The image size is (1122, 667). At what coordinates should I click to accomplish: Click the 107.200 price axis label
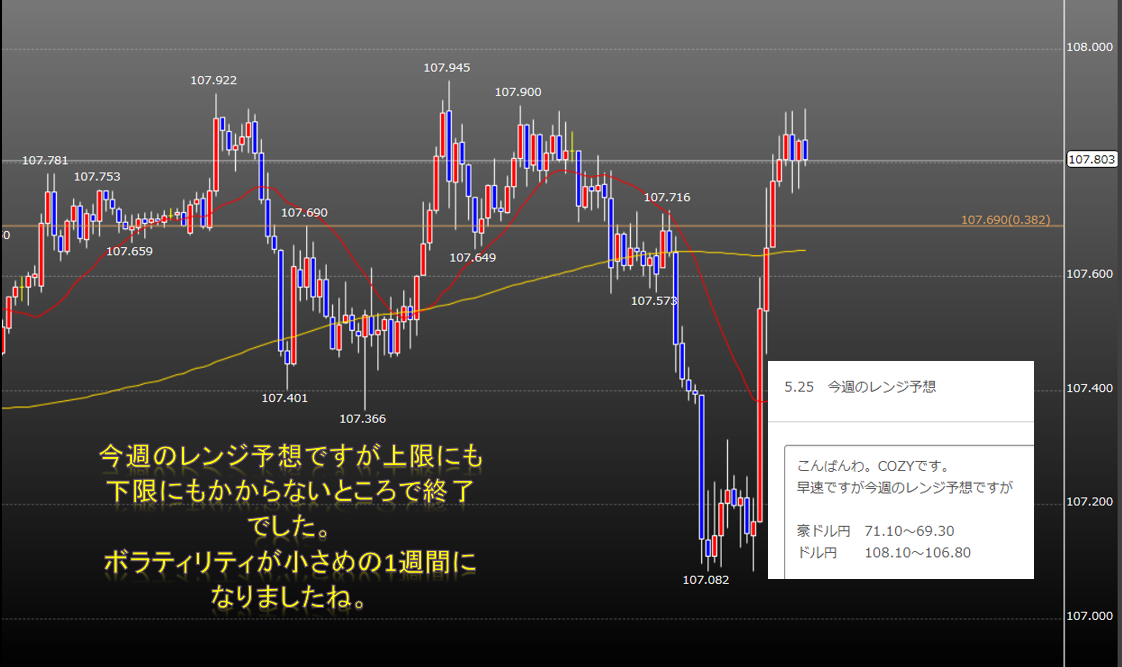[x=1090, y=502]
